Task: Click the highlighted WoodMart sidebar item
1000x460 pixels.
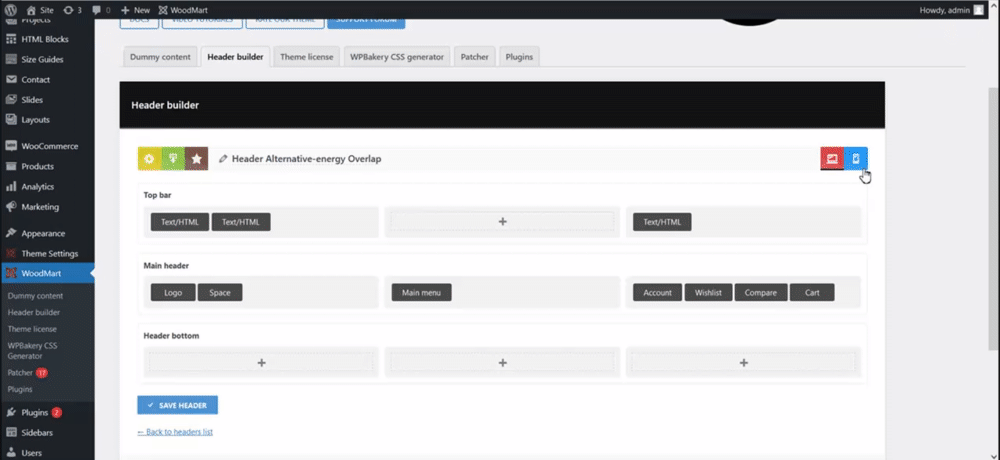Action: click(x=47, y=274)
